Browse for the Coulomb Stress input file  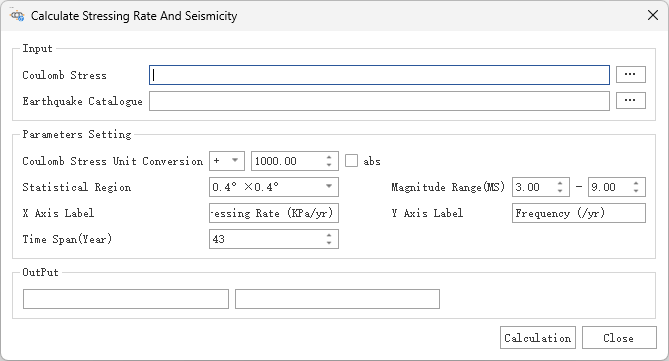(x=631, y=75)
